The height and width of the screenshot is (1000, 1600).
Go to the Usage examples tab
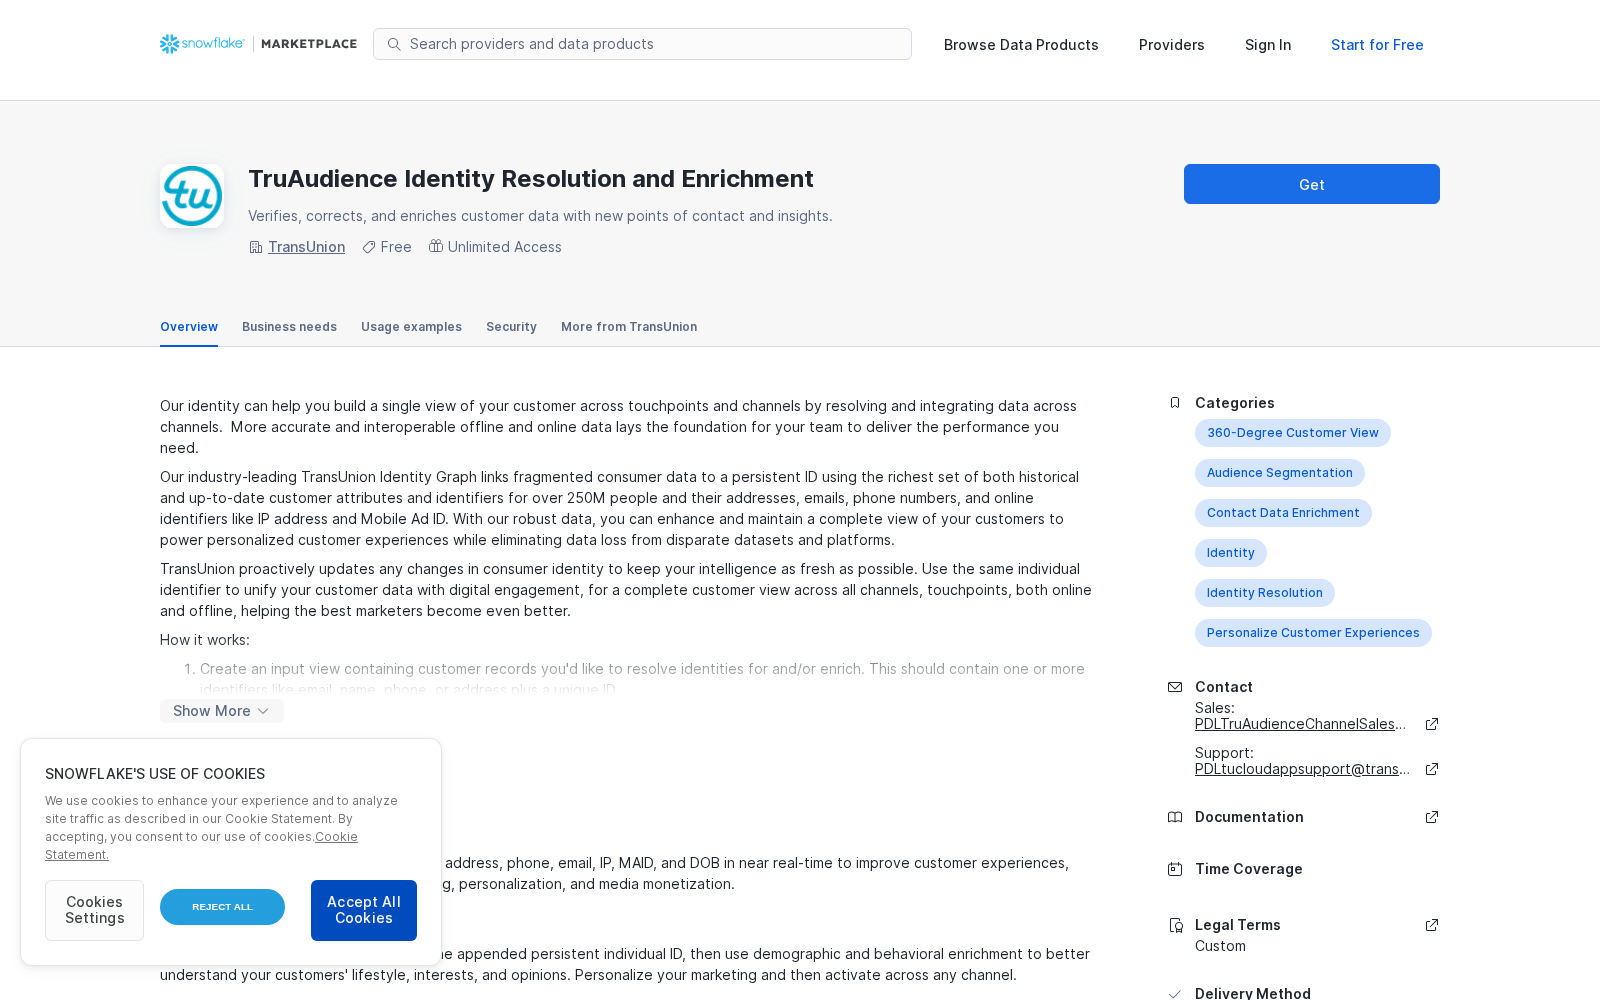(x=411, y=327)
